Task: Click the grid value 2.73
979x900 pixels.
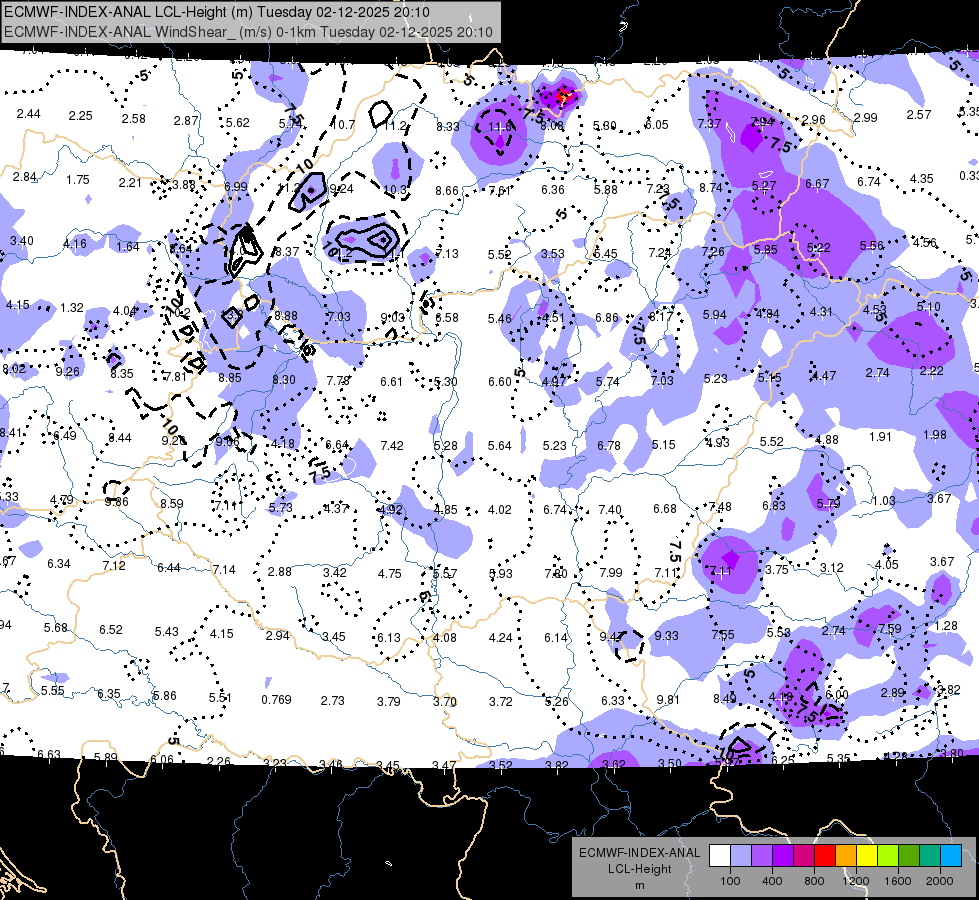Action: click(333, 701)
